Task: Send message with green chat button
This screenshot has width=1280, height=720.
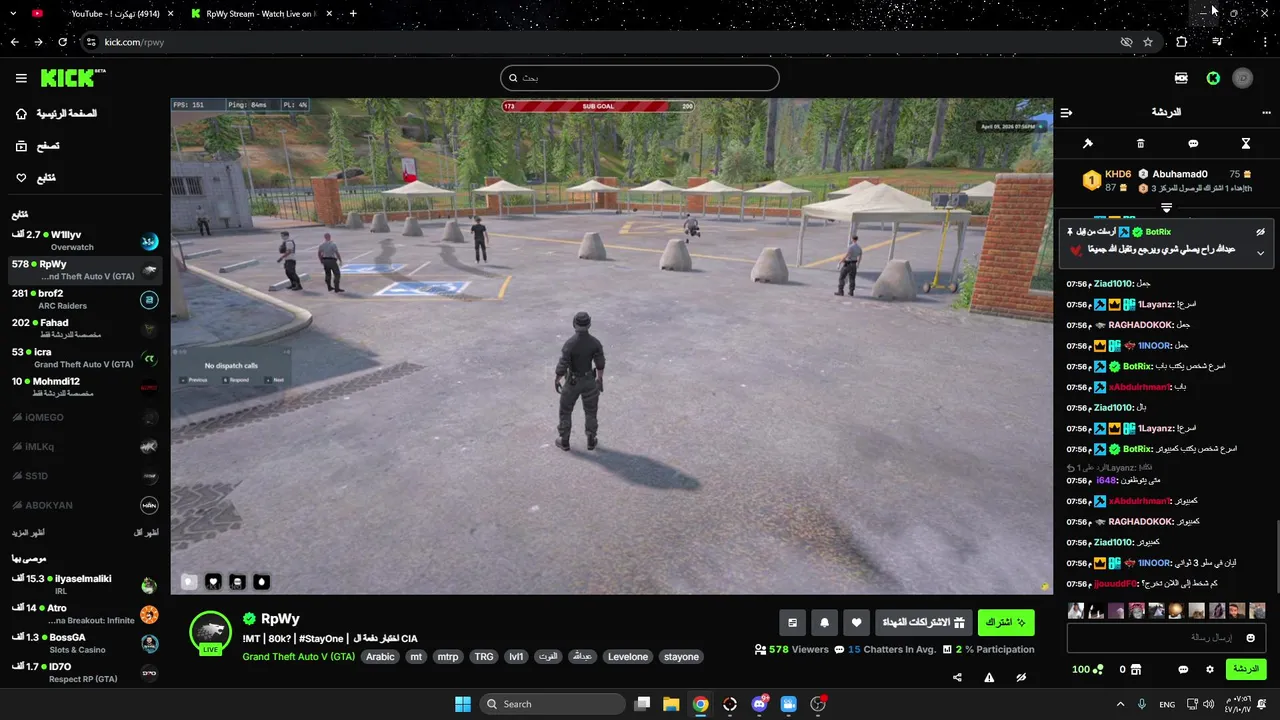Action: pos(1246,669)
